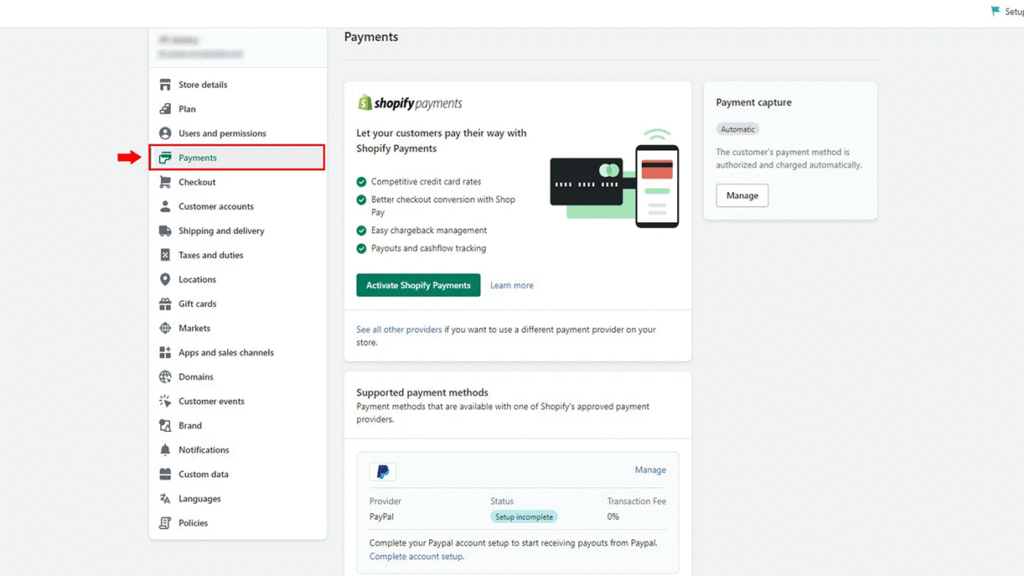Click Activate Shopify Payments button

coord(418,285)
